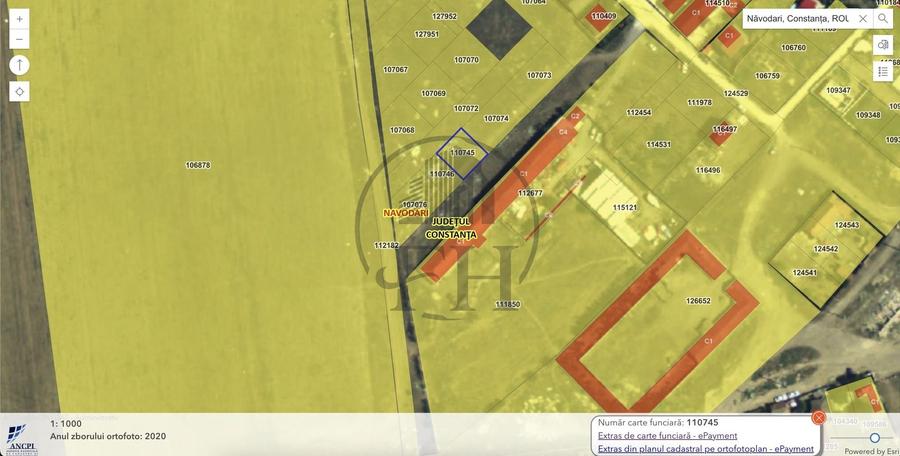Select large parcel 106878 on map

198,165
